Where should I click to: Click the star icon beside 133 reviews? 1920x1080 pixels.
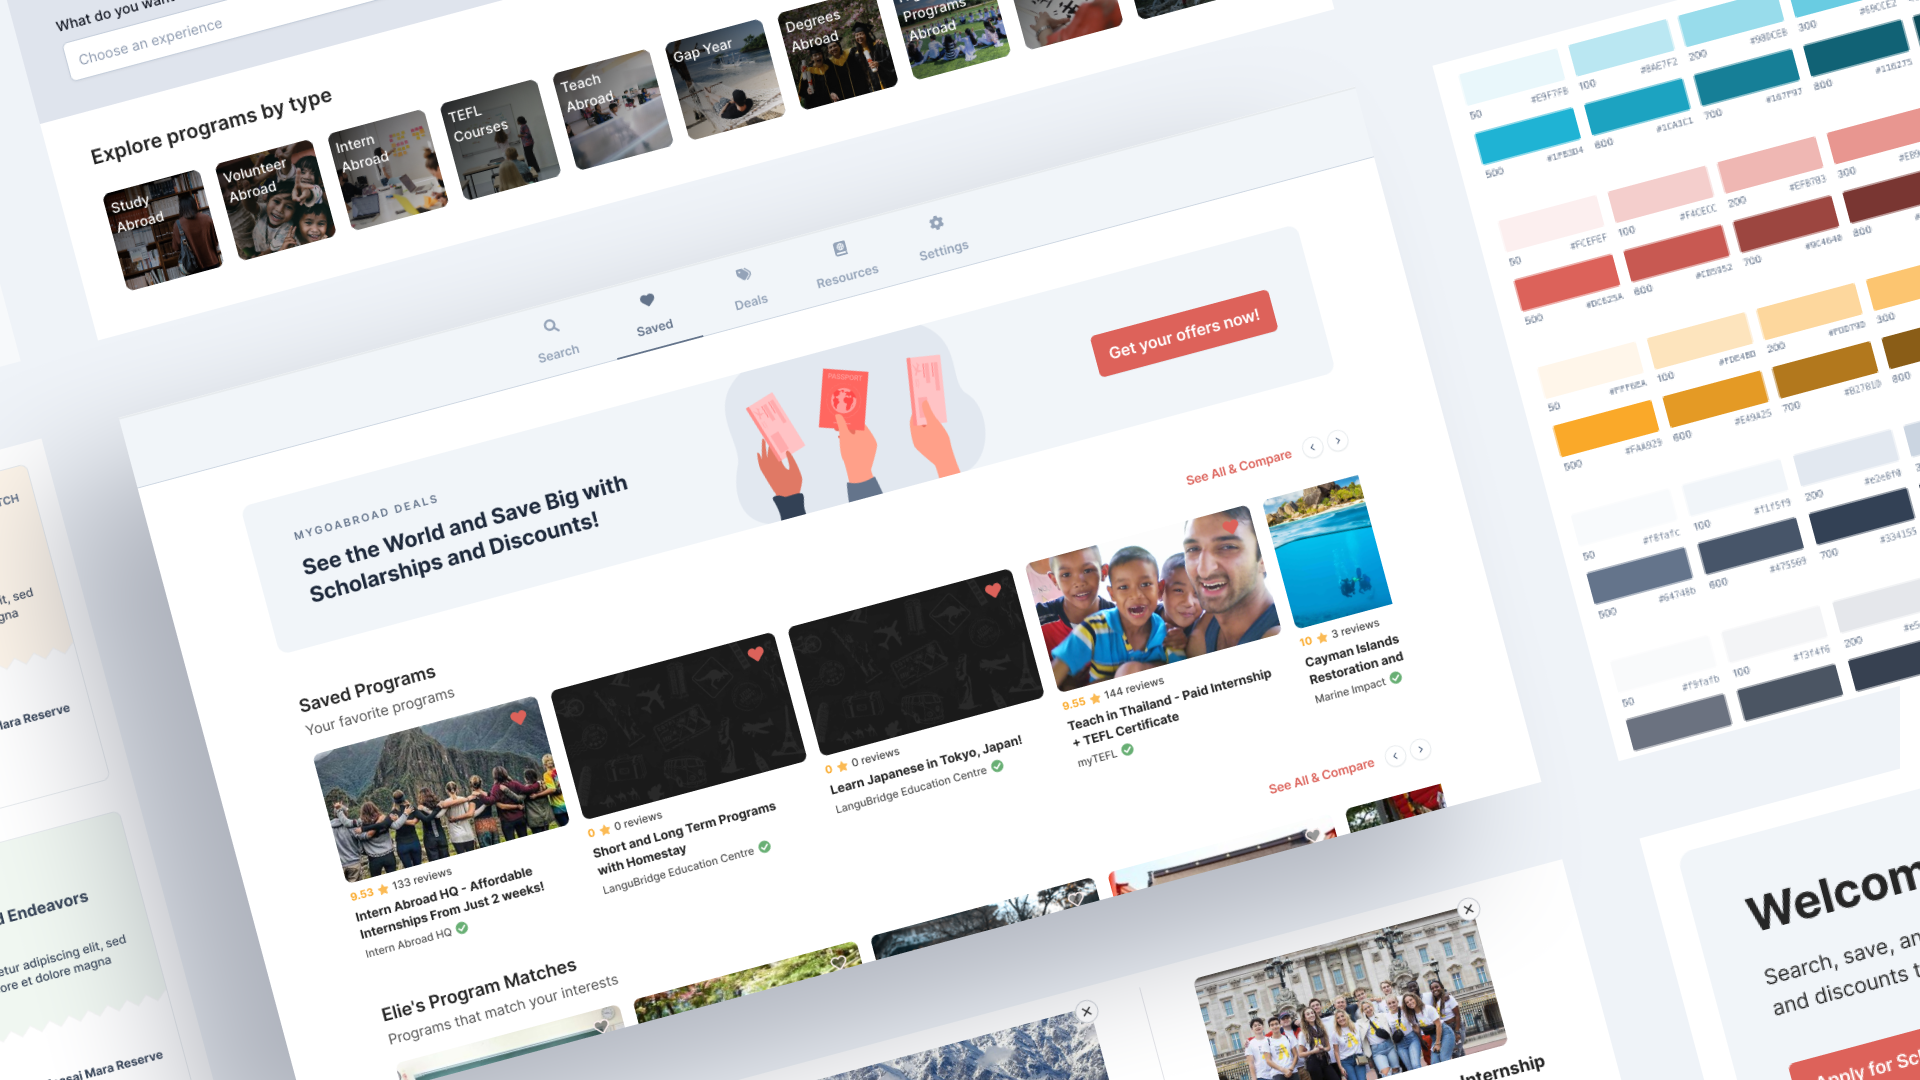pyautogui.click(x=383, y=889)
